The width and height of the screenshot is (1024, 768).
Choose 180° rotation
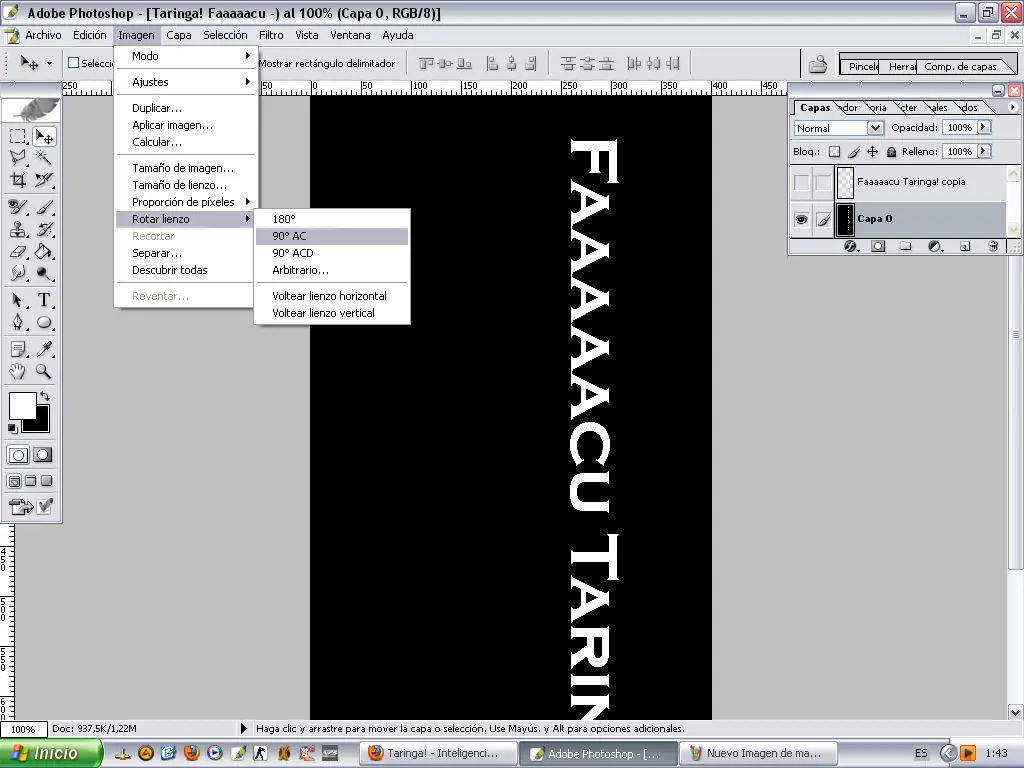(x=332, y=219)
